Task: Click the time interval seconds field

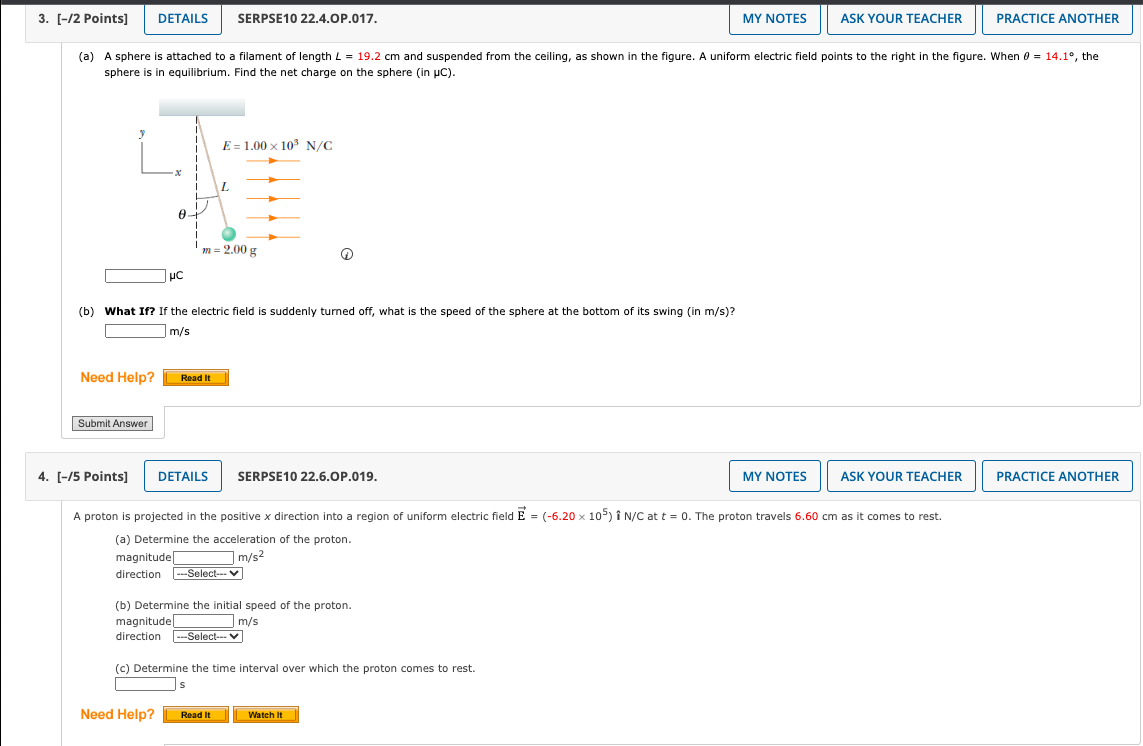Action: click(x=145, y=683)
